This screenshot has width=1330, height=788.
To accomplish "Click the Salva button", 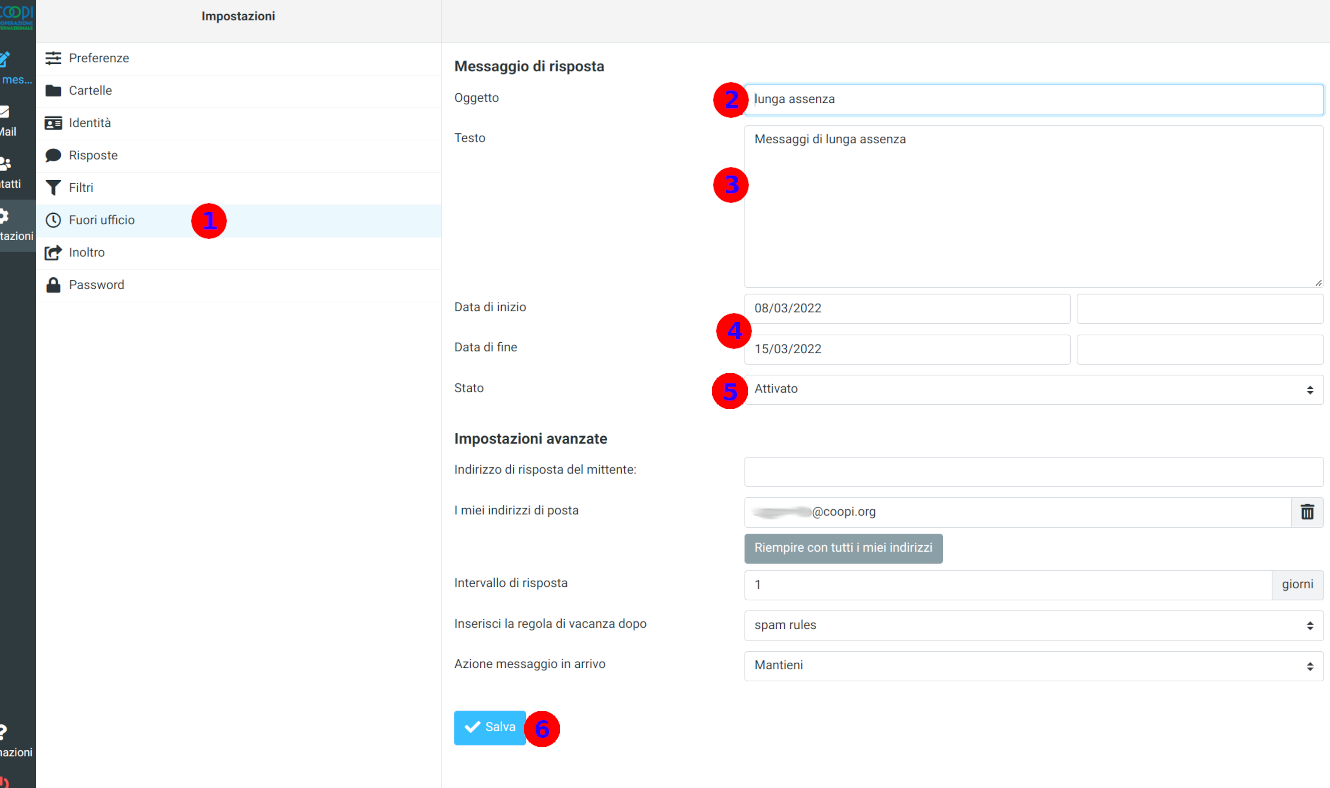I will [x=489, y=728].
